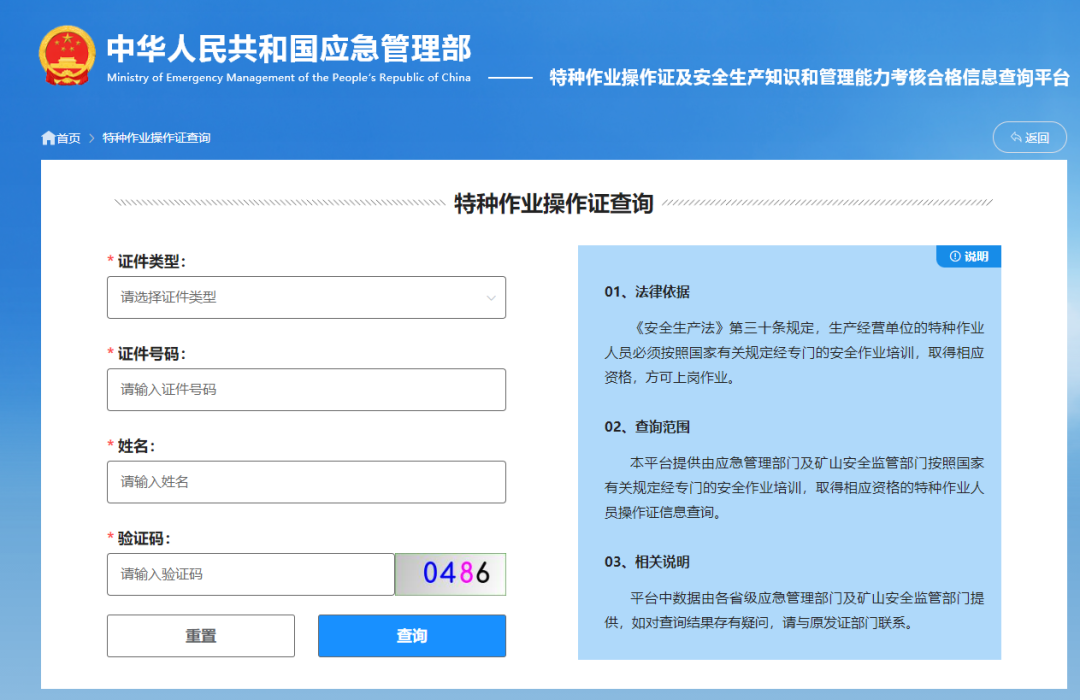The height and width of the screenshot is (700, 1080).
Task: Refresh the captcha by clicking its code
Action: tap(450, 574)
